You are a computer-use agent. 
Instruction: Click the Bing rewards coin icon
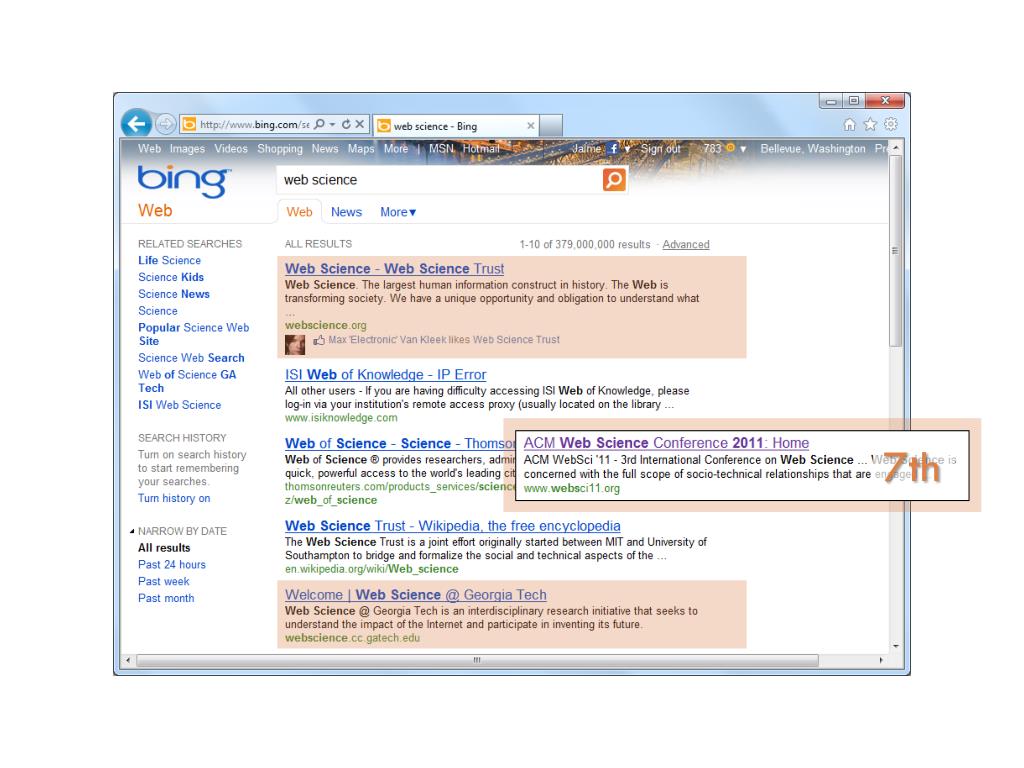point(731,148)
